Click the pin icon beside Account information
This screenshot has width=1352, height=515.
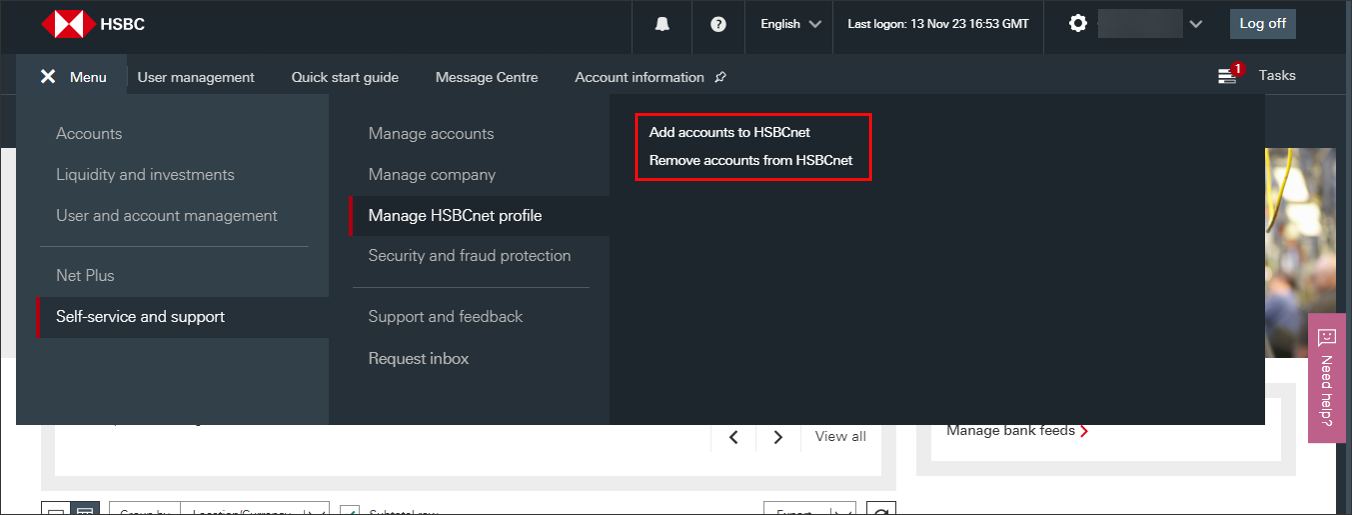click(x=721, y=77)
